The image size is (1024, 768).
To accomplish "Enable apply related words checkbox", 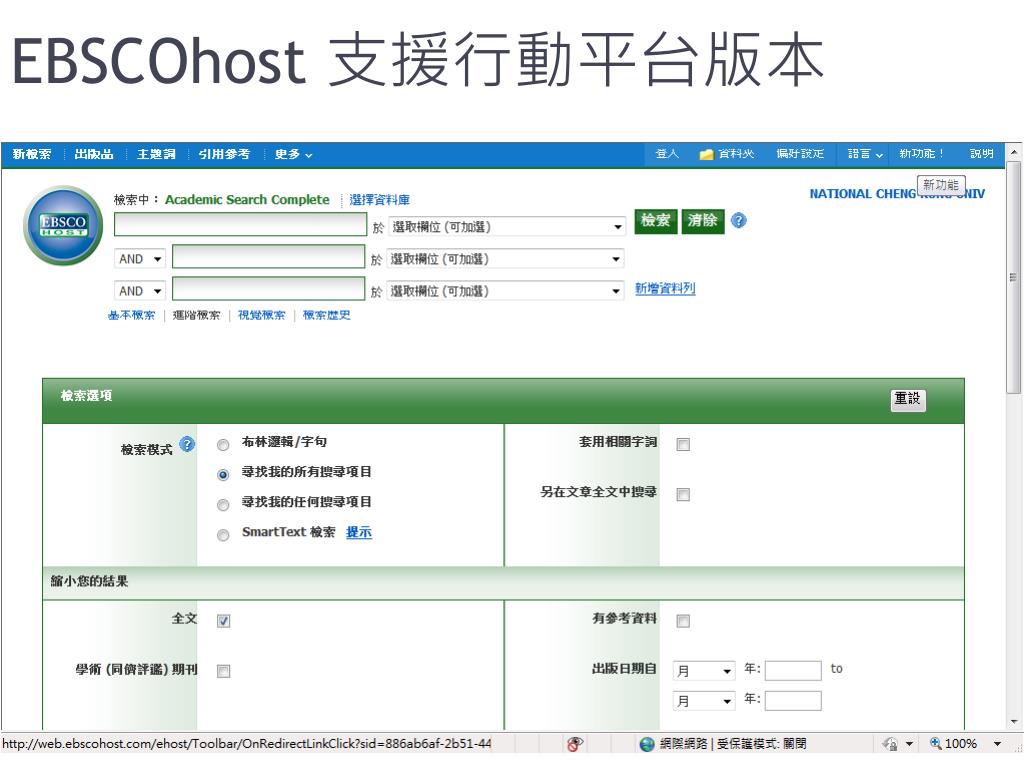I will coord(683,445).
